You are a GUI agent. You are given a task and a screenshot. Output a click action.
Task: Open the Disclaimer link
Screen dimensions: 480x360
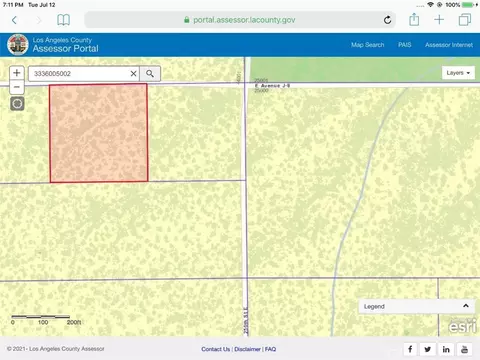point(247,349)
